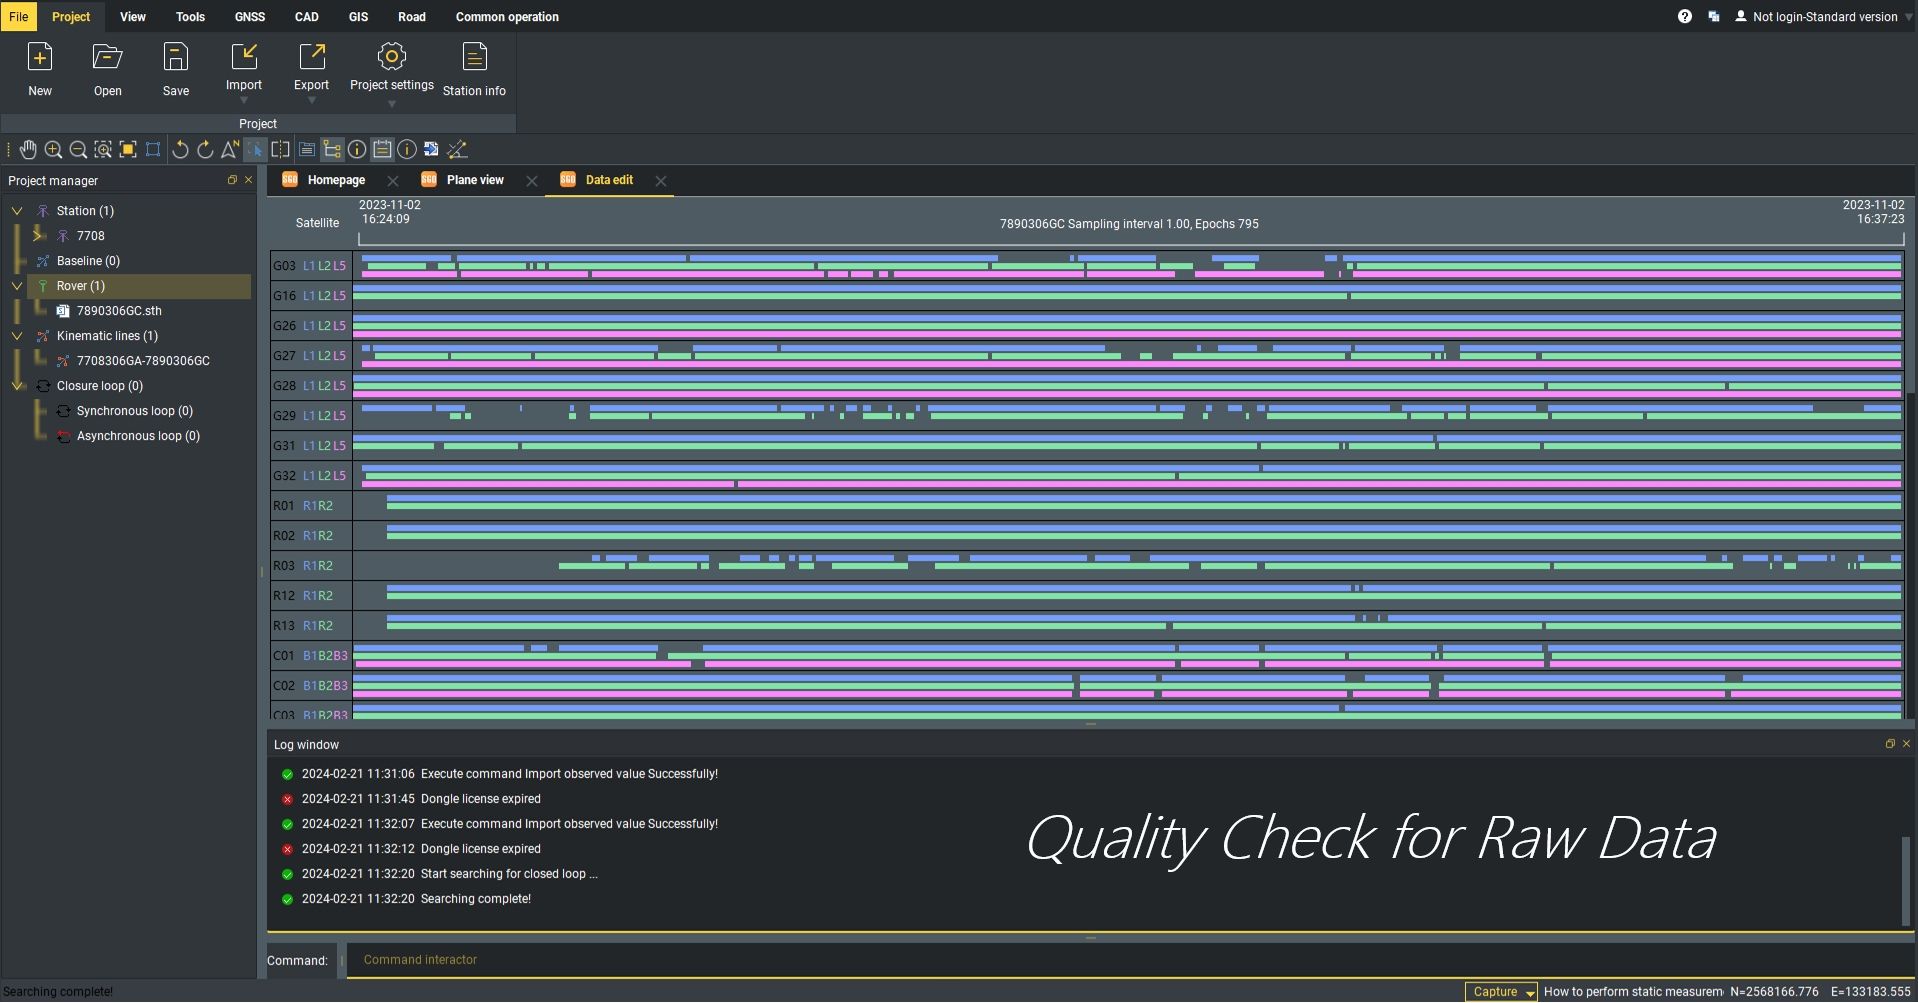
Task: Open the login account dropdown arrow
Action: click(1908, 17)
